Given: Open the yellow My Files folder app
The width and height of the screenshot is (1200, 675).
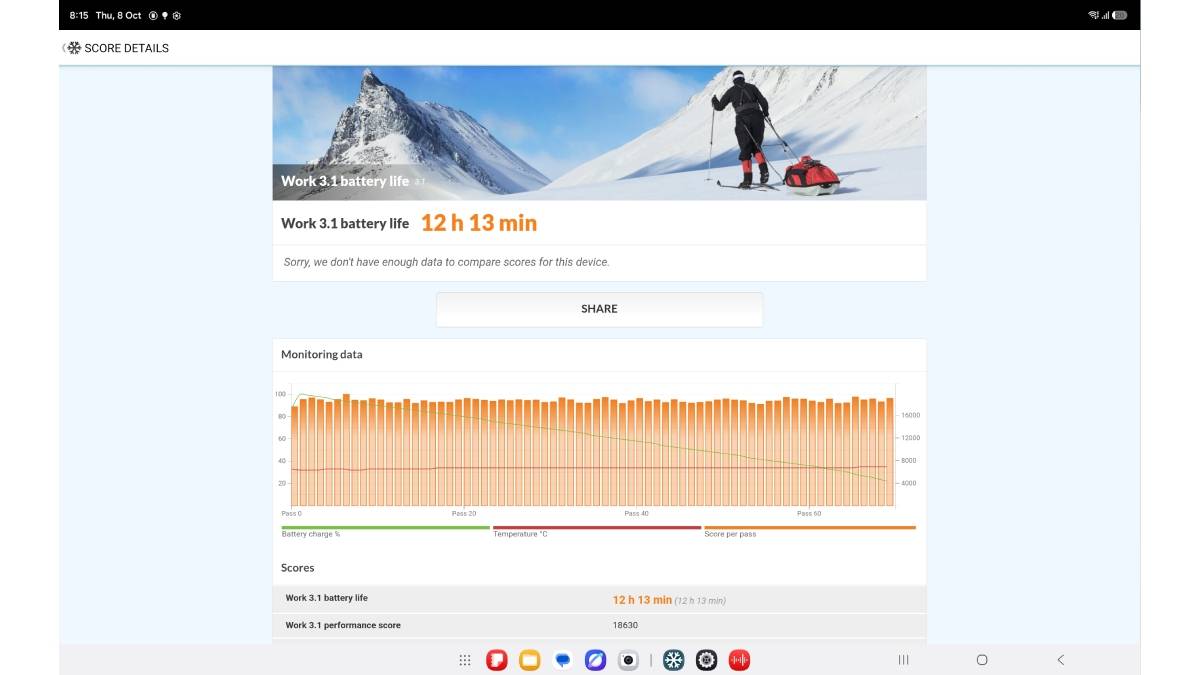Looking at the screenshot, I should (x=529, y=660).
